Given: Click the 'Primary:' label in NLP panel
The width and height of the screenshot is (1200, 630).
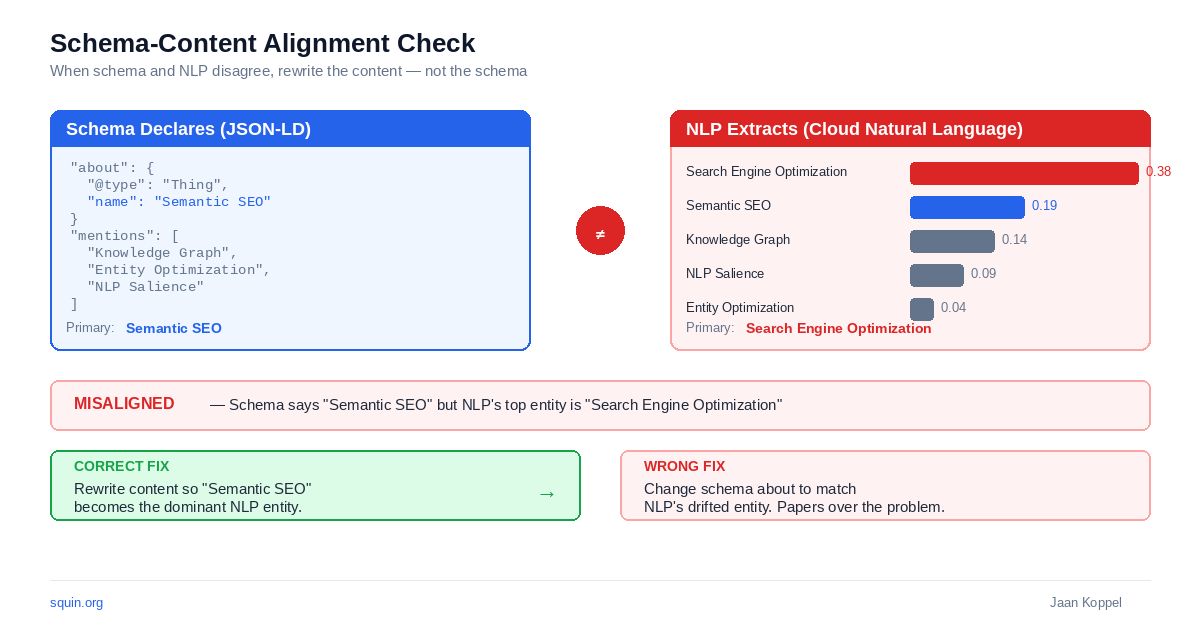Looking at the screenshot, I should (x=710, y=328).
